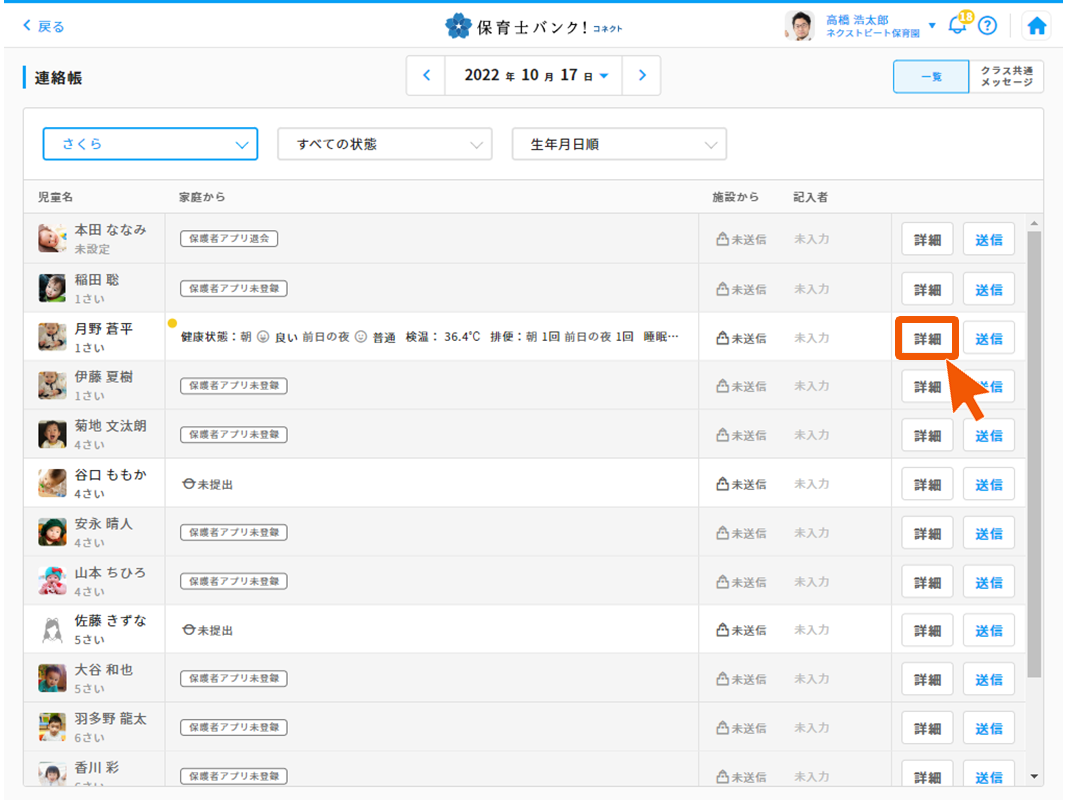Screen dimensions: 1067x800
Task: Click the help question mark icon
Action: tap(987, 26)
